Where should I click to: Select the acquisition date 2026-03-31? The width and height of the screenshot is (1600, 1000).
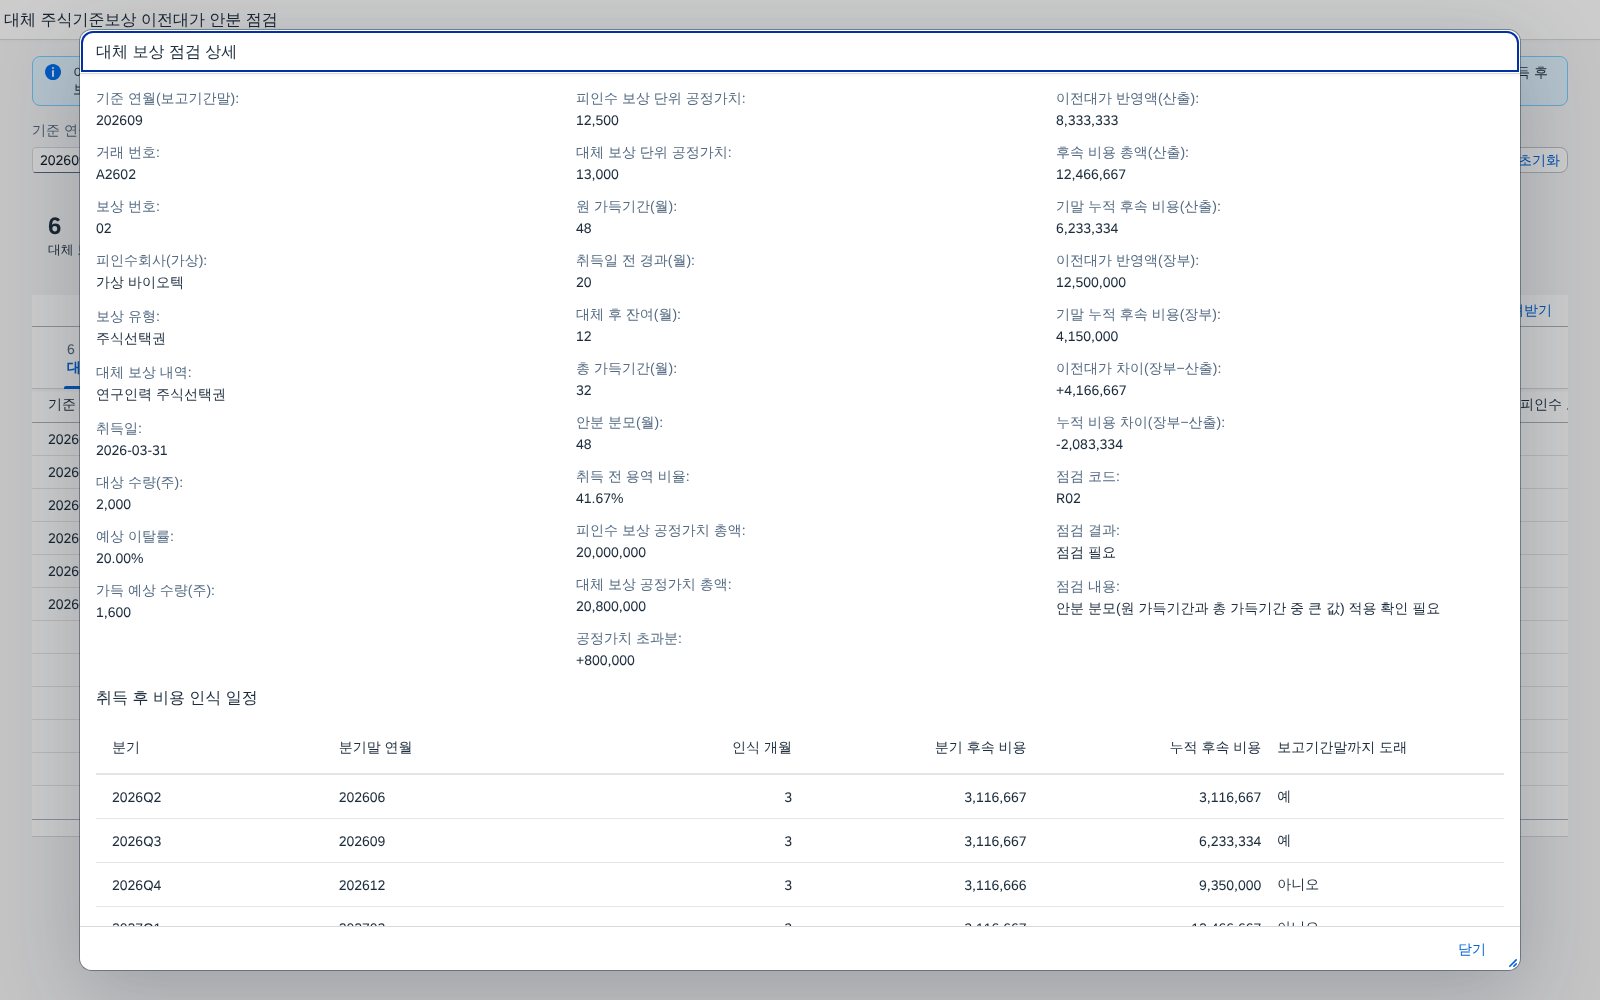132,450
